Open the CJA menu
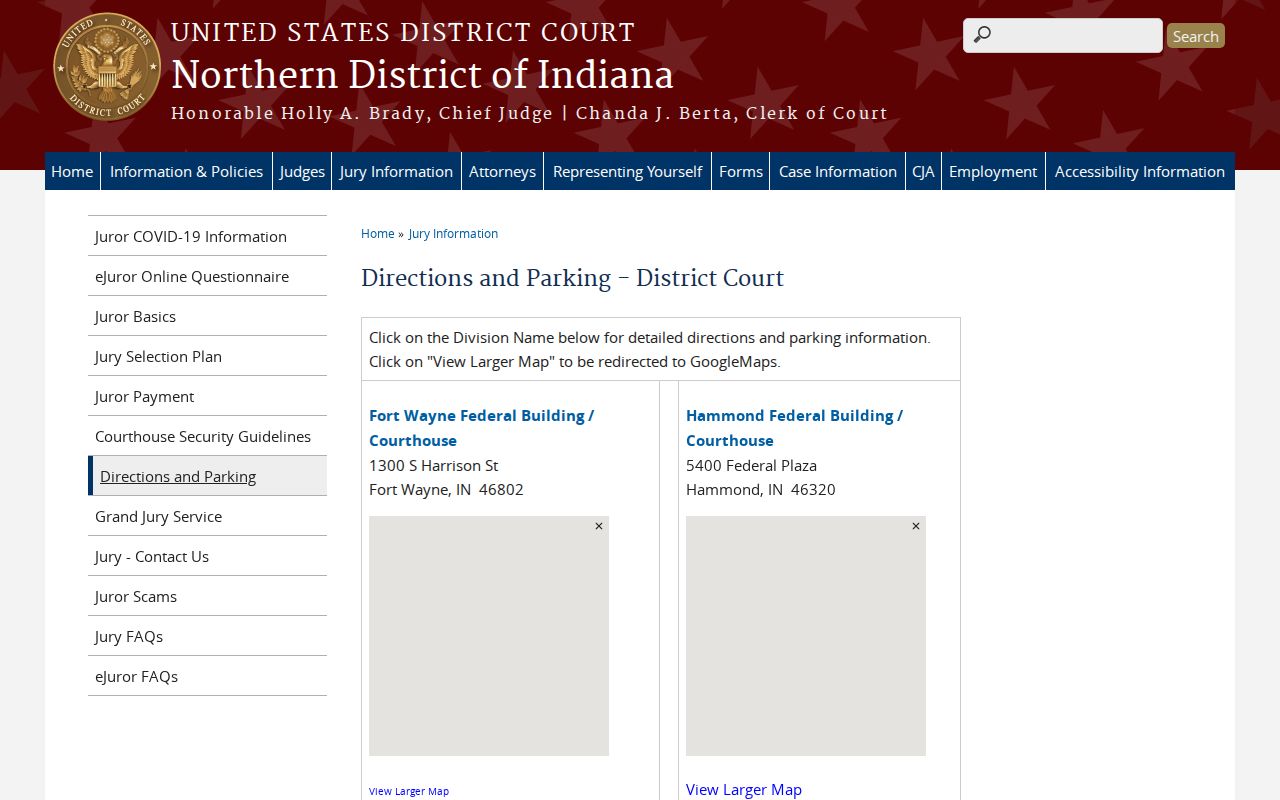The image size is (1280, 800). coord(923,171)
